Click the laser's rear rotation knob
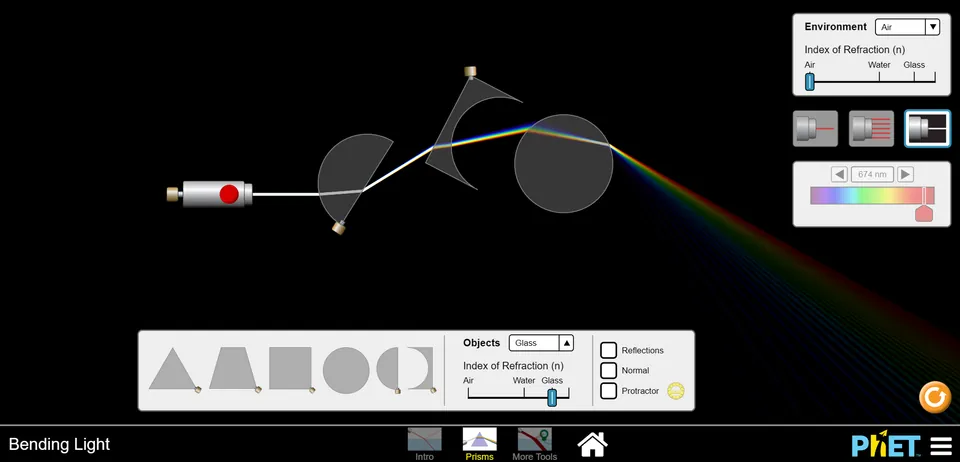 coord(173,194)
